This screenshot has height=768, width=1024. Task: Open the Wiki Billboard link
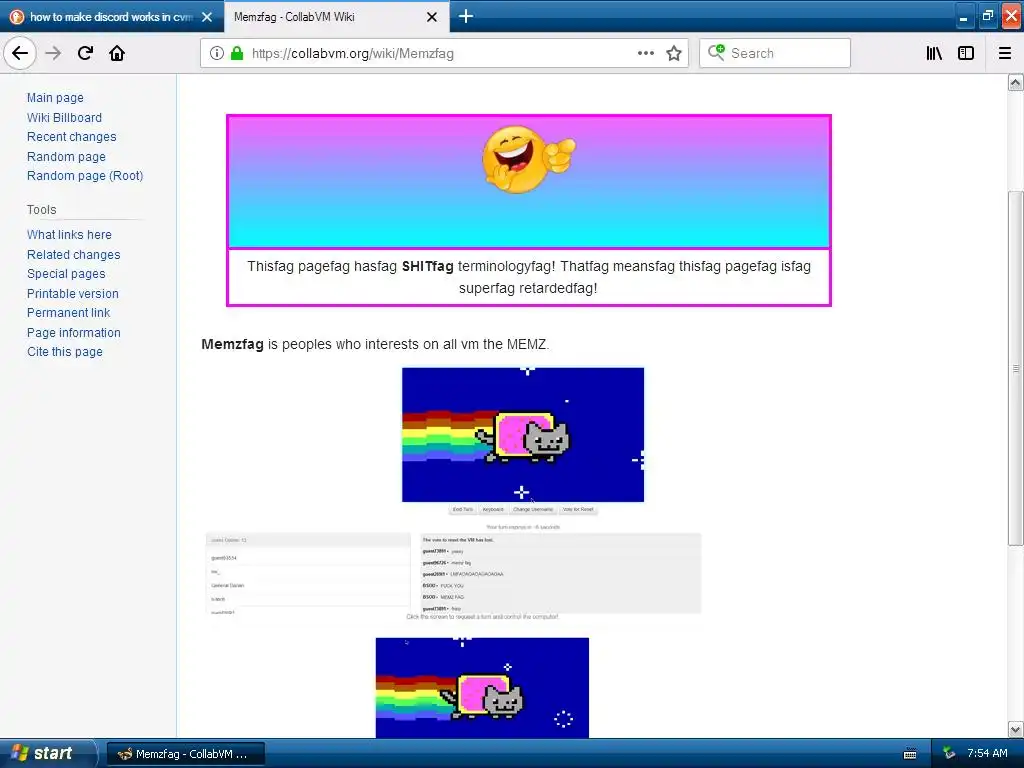pos(64,118)
